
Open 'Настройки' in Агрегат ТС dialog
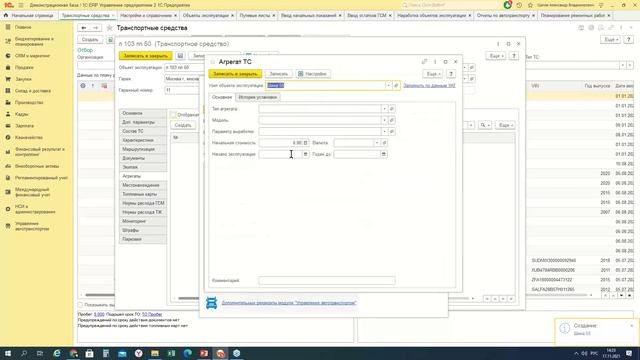tap(313, 74)
